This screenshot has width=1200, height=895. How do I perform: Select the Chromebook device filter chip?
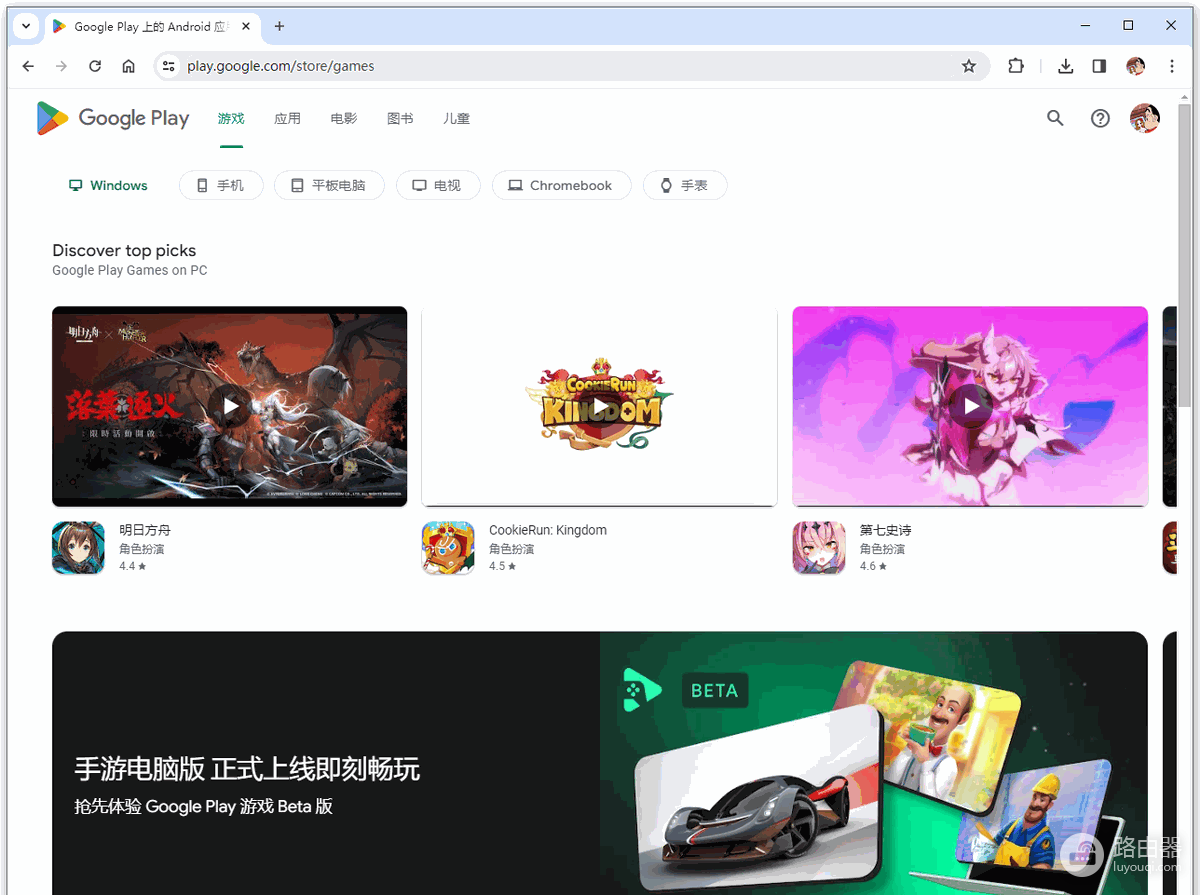pos(561,185)
